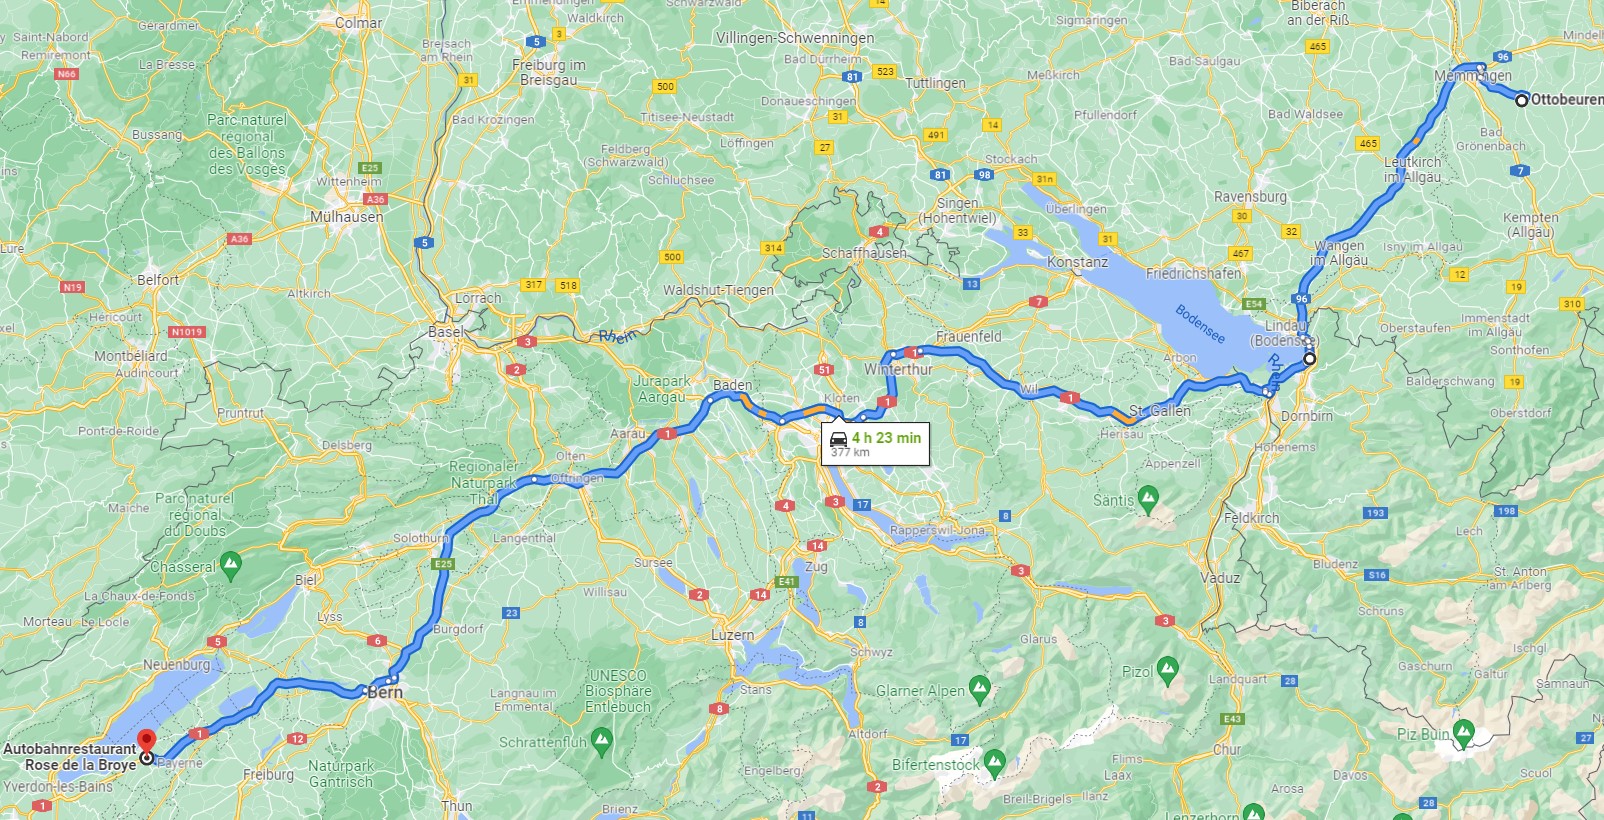Screen dimensions: 1604x820
Task: Select the Piz Buin peak marker
Action: [x=1464, y=731]
